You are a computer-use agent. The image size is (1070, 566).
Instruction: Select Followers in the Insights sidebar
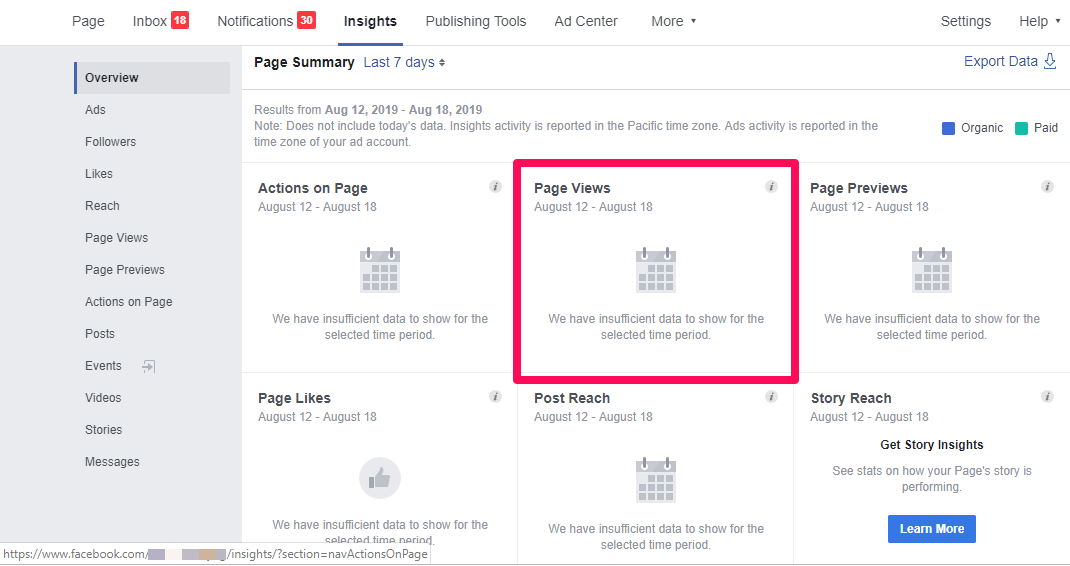click(x=110, y=142)
